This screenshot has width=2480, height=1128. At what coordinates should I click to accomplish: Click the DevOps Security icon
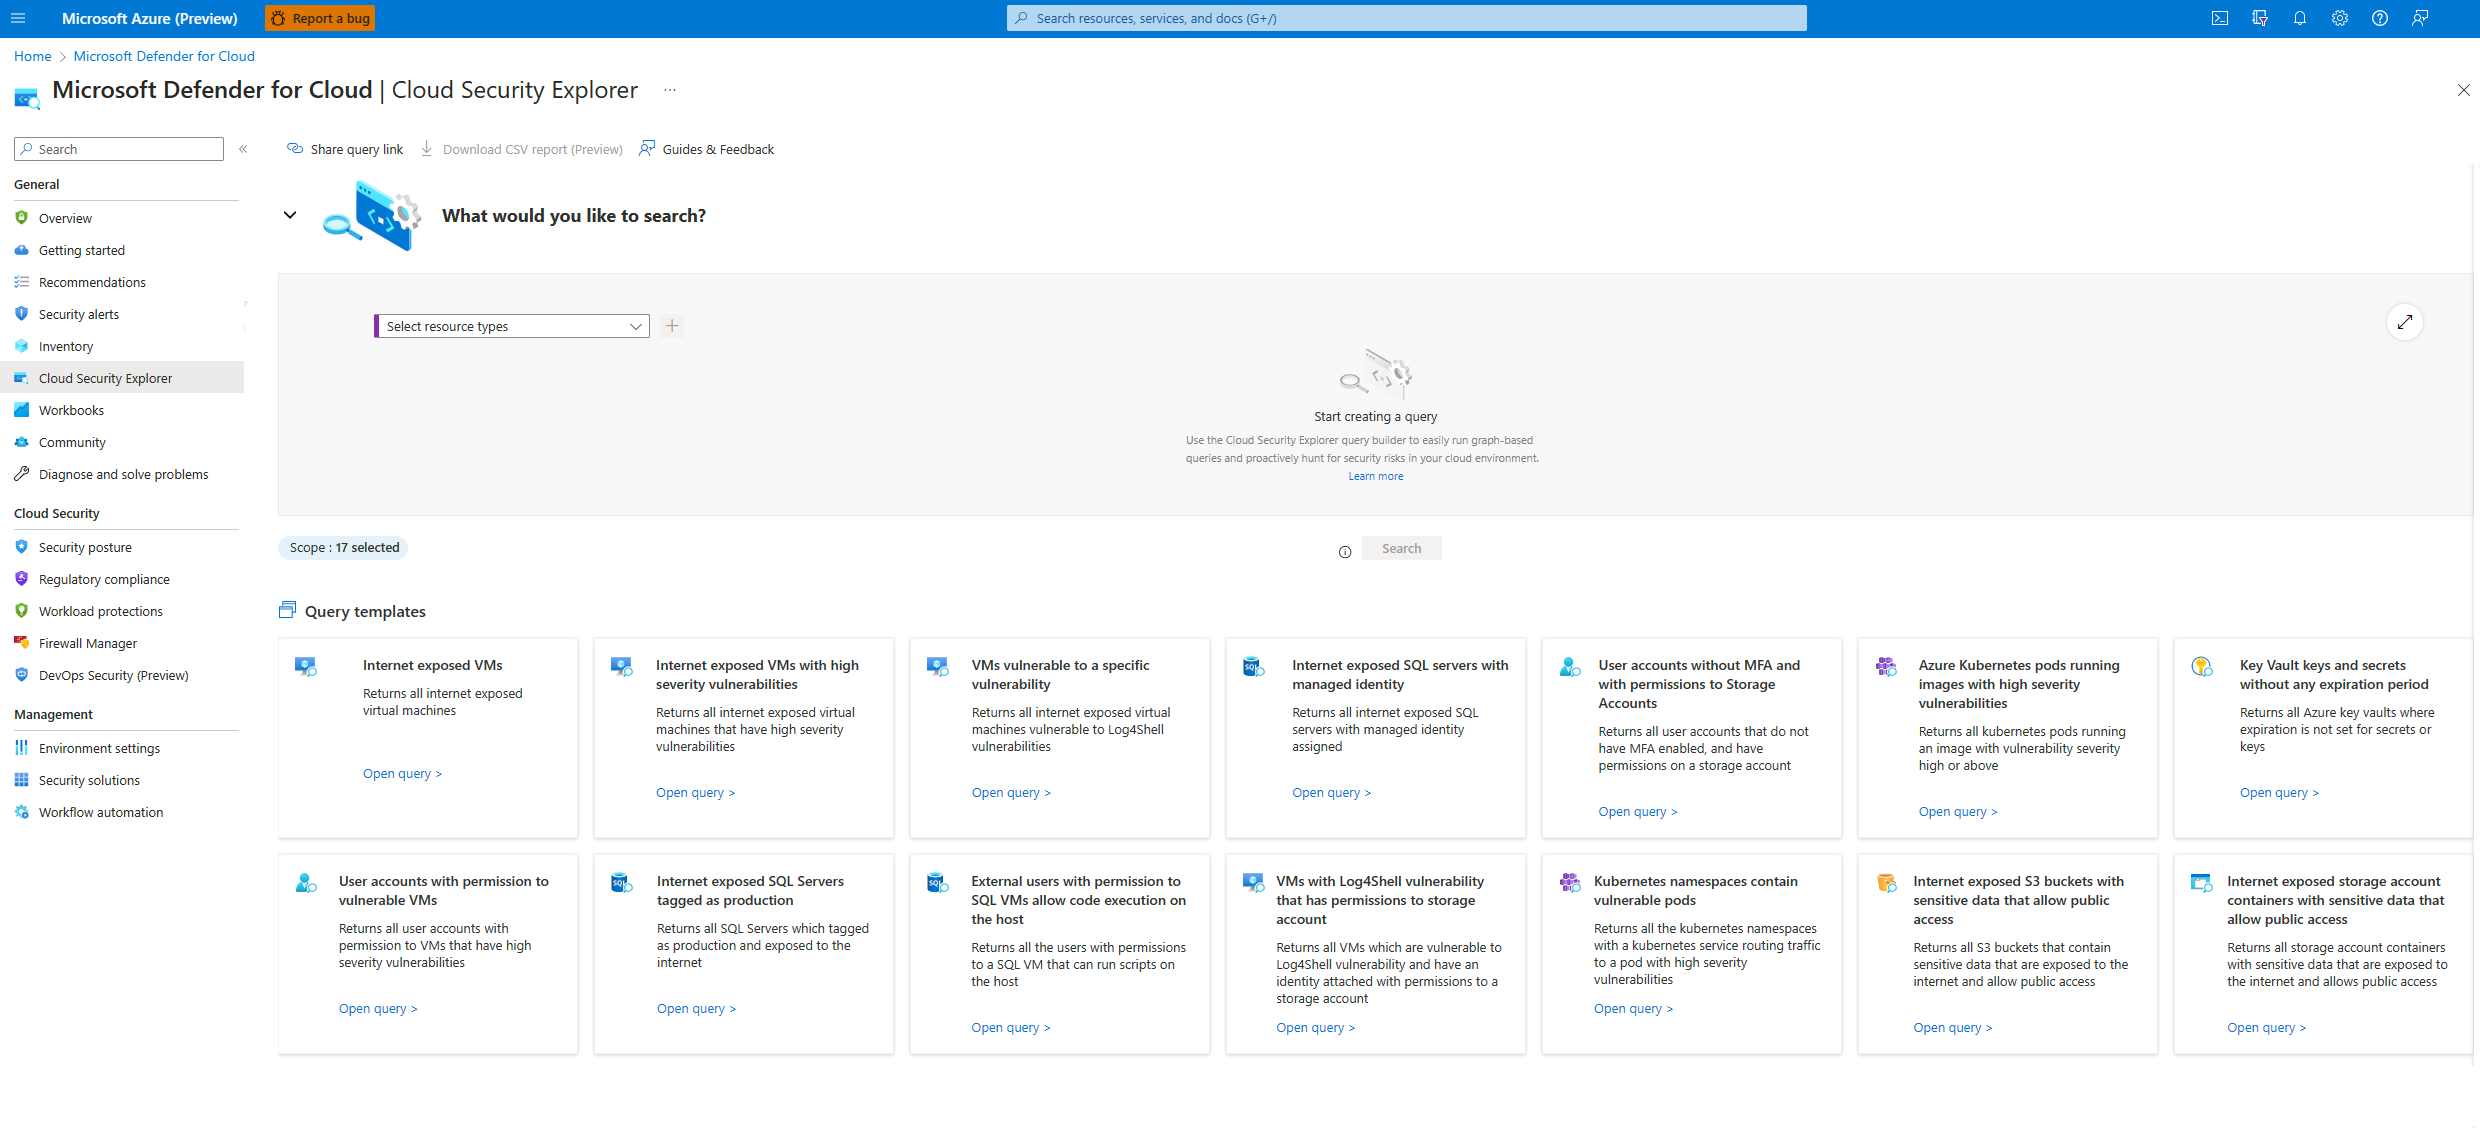pyautogui.click(x=22, y=674)
